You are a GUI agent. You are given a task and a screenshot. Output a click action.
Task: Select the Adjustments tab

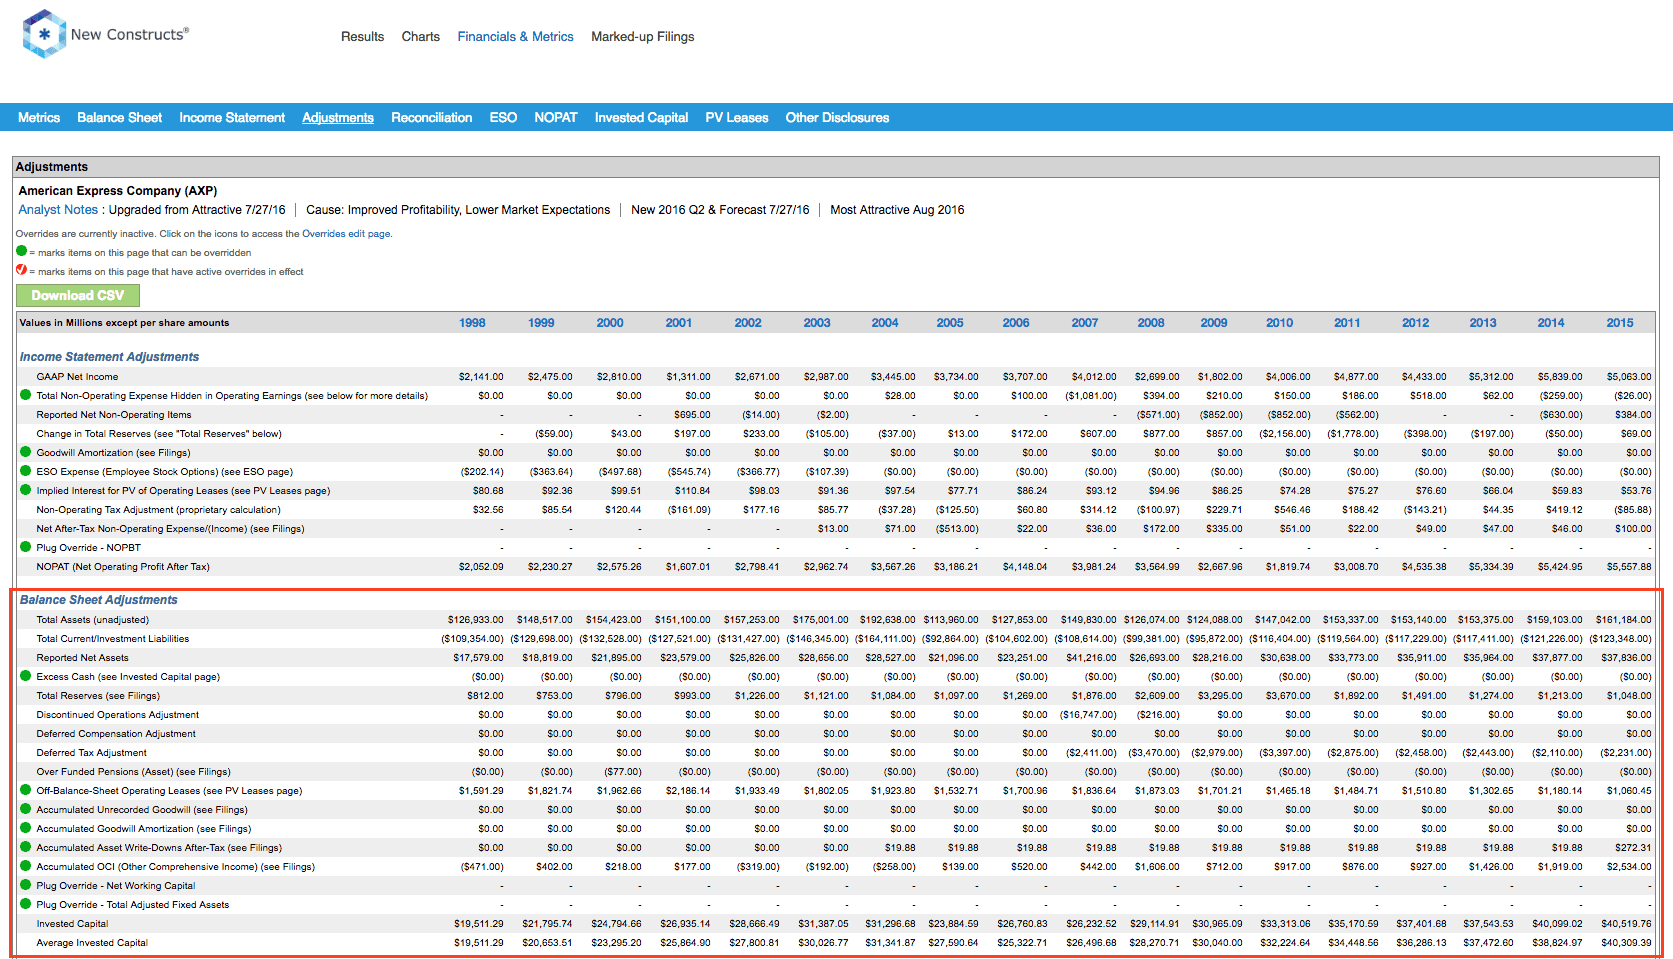click(x=338, y=118)
